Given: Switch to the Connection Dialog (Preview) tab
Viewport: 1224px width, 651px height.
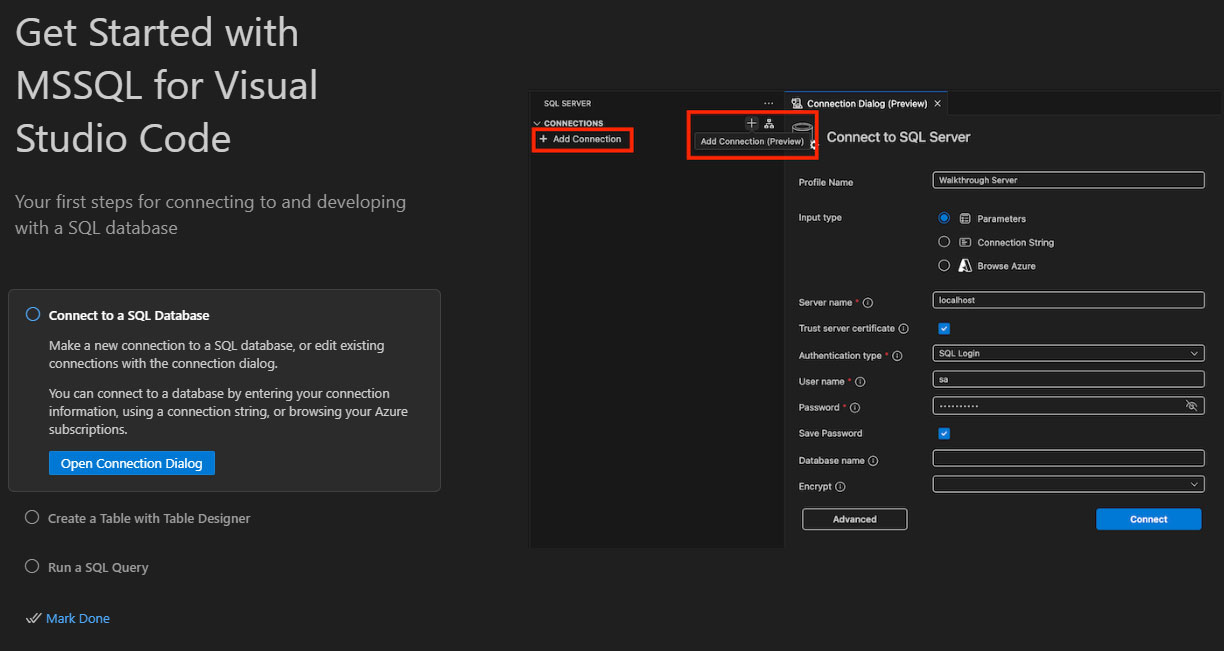Looking at the screenshot, I should (x=866, y=103).
